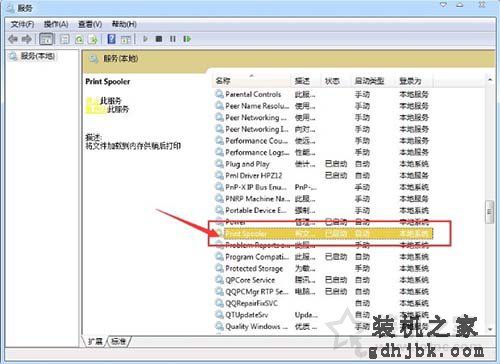Click the scrollbar up arrow

point(490,80)
